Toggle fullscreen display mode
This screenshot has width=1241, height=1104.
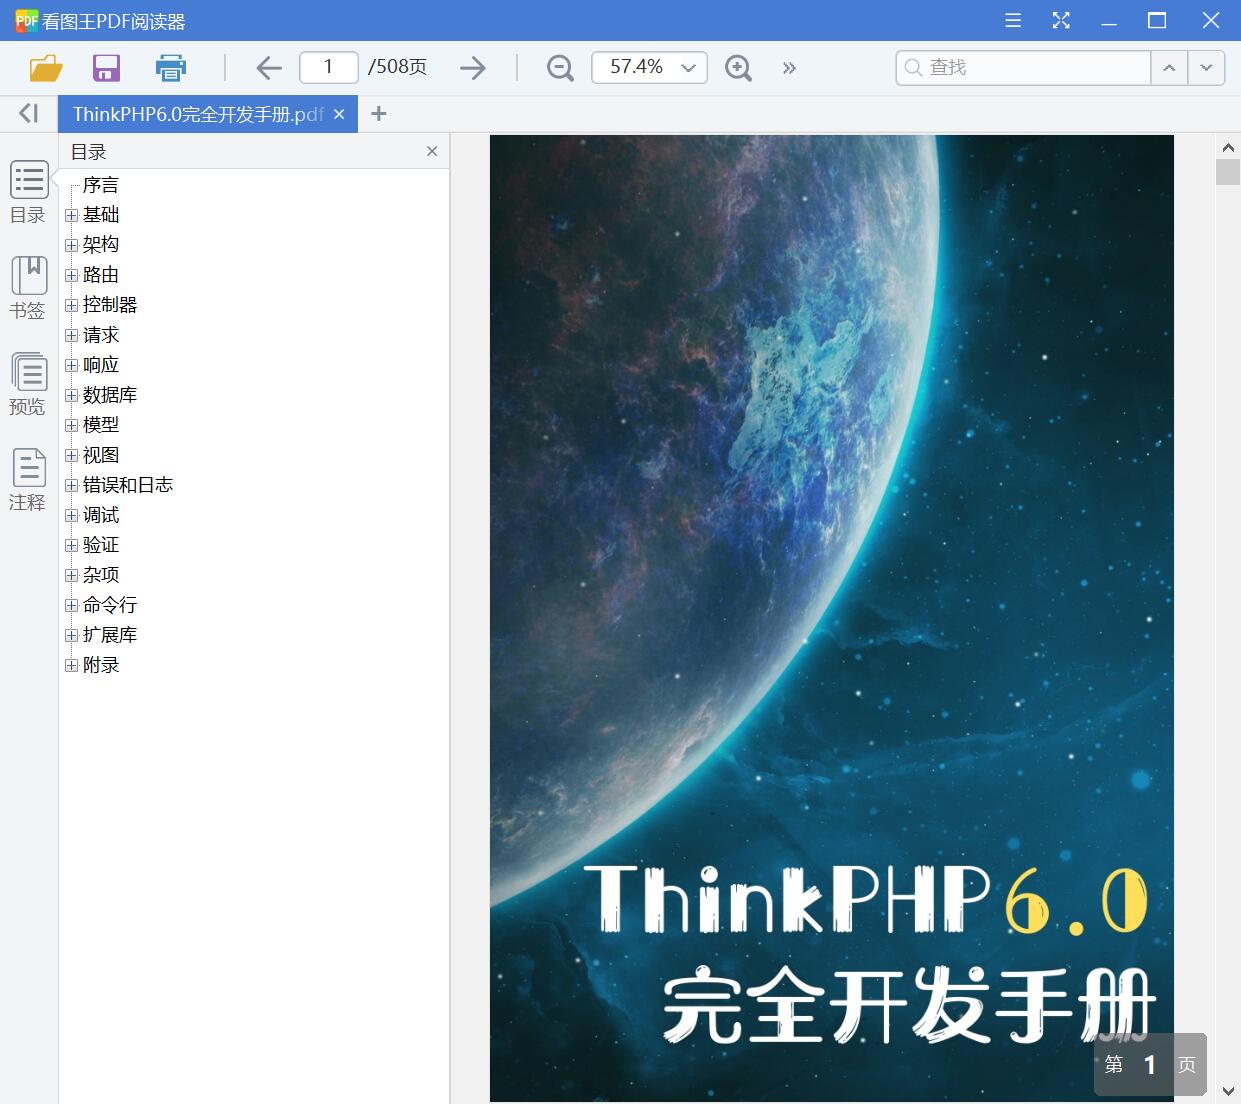pyautogui.click(x=1060, y=20)
